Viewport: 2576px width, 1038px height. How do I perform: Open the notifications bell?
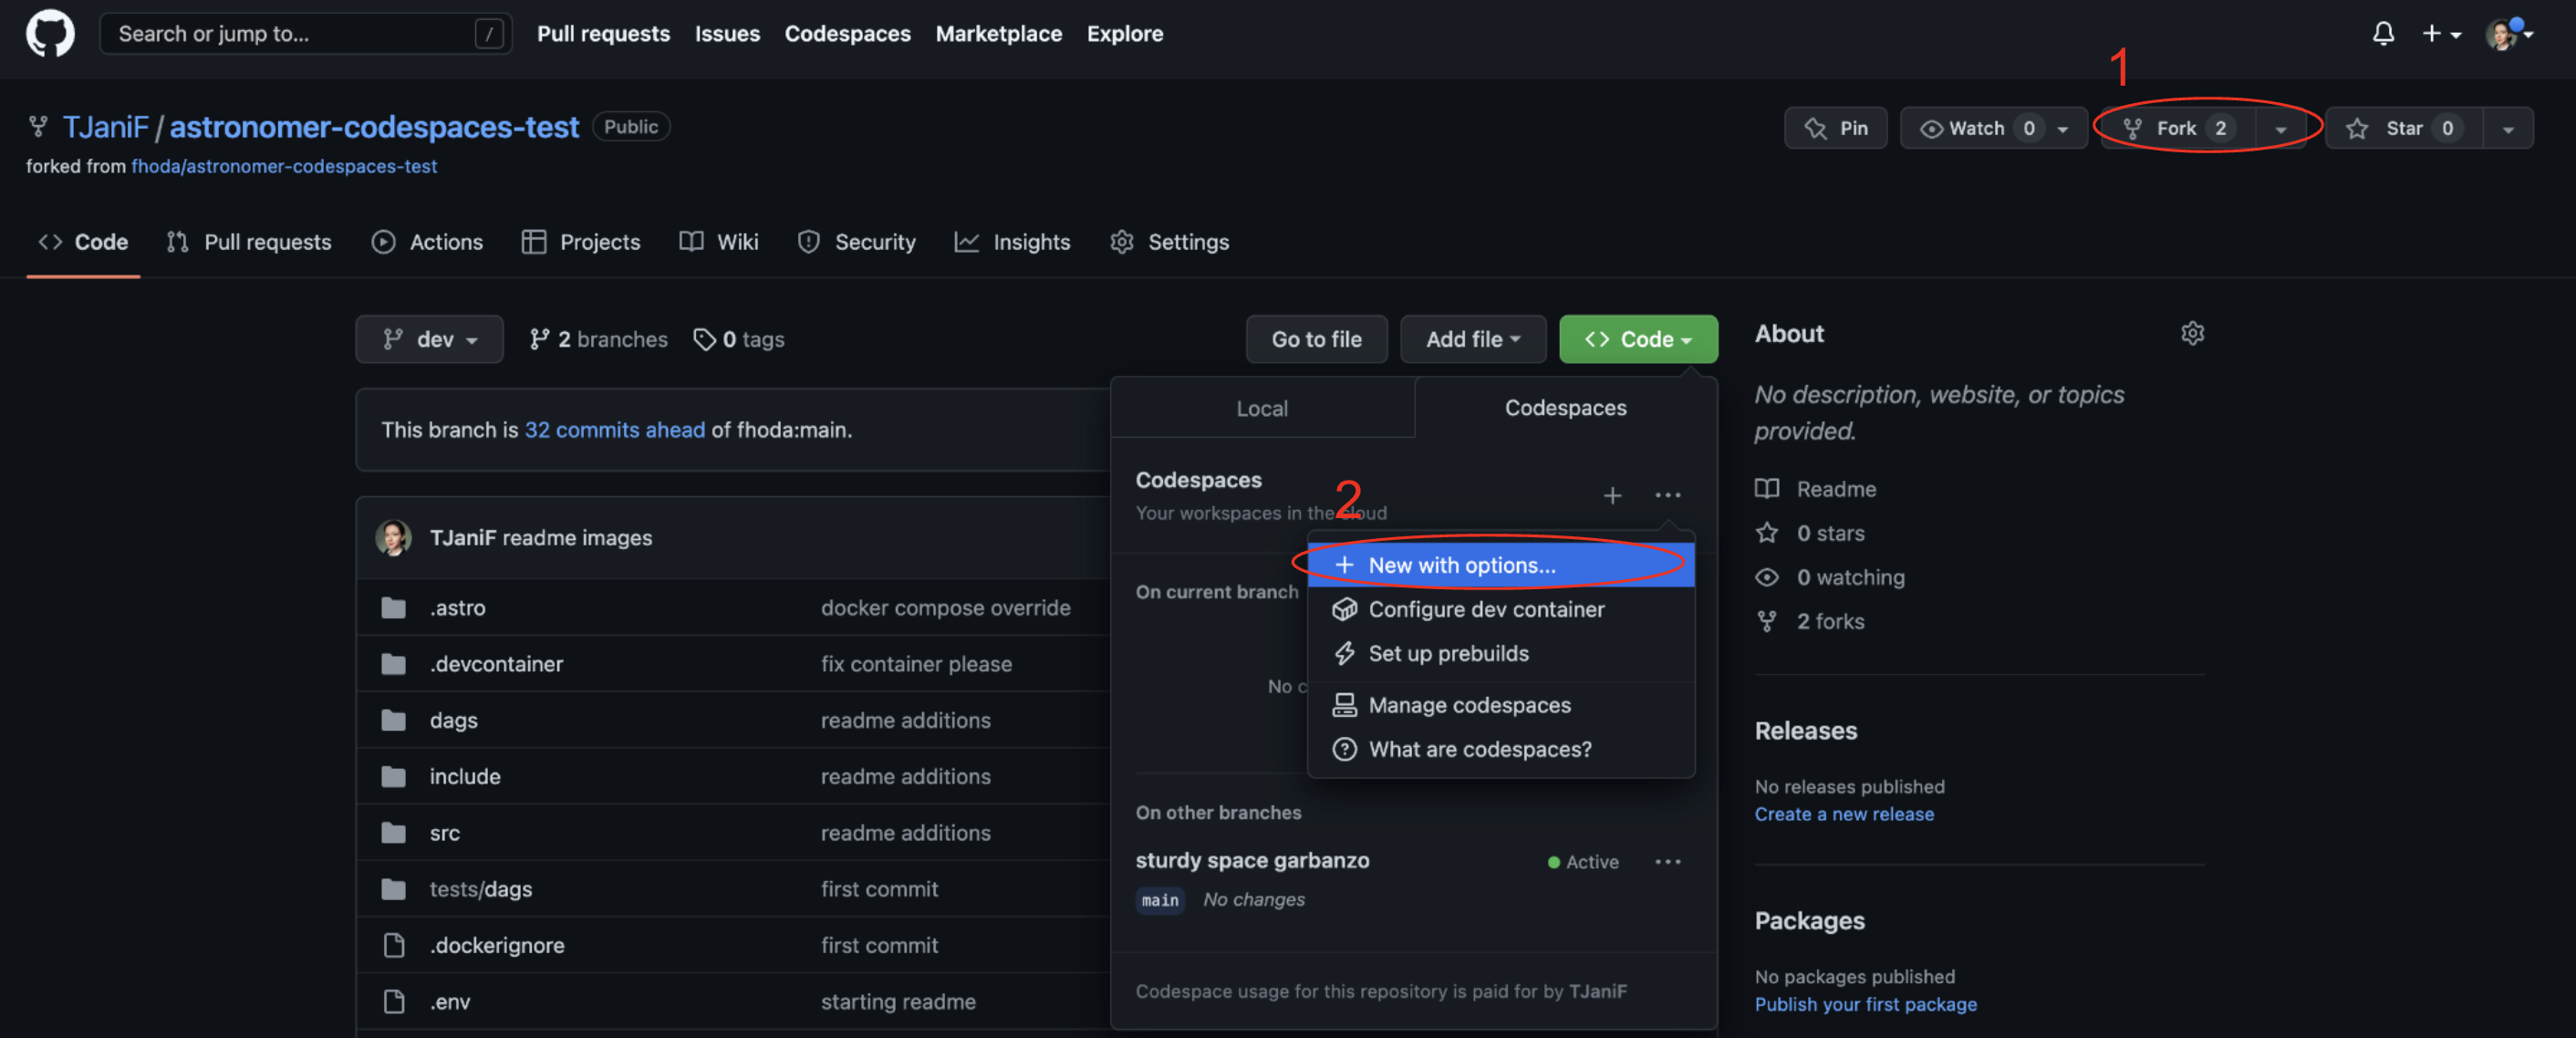tap(2383, 34)
